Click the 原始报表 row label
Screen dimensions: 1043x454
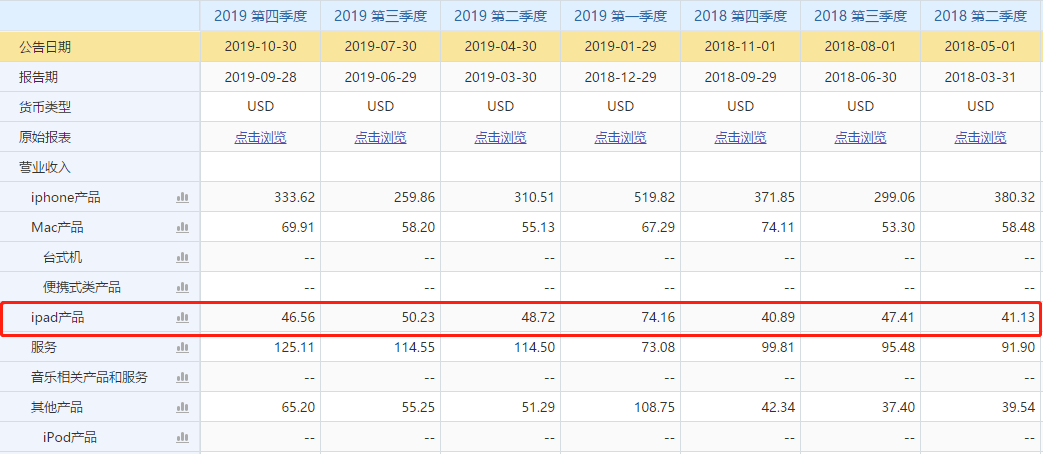pos(45,138)
